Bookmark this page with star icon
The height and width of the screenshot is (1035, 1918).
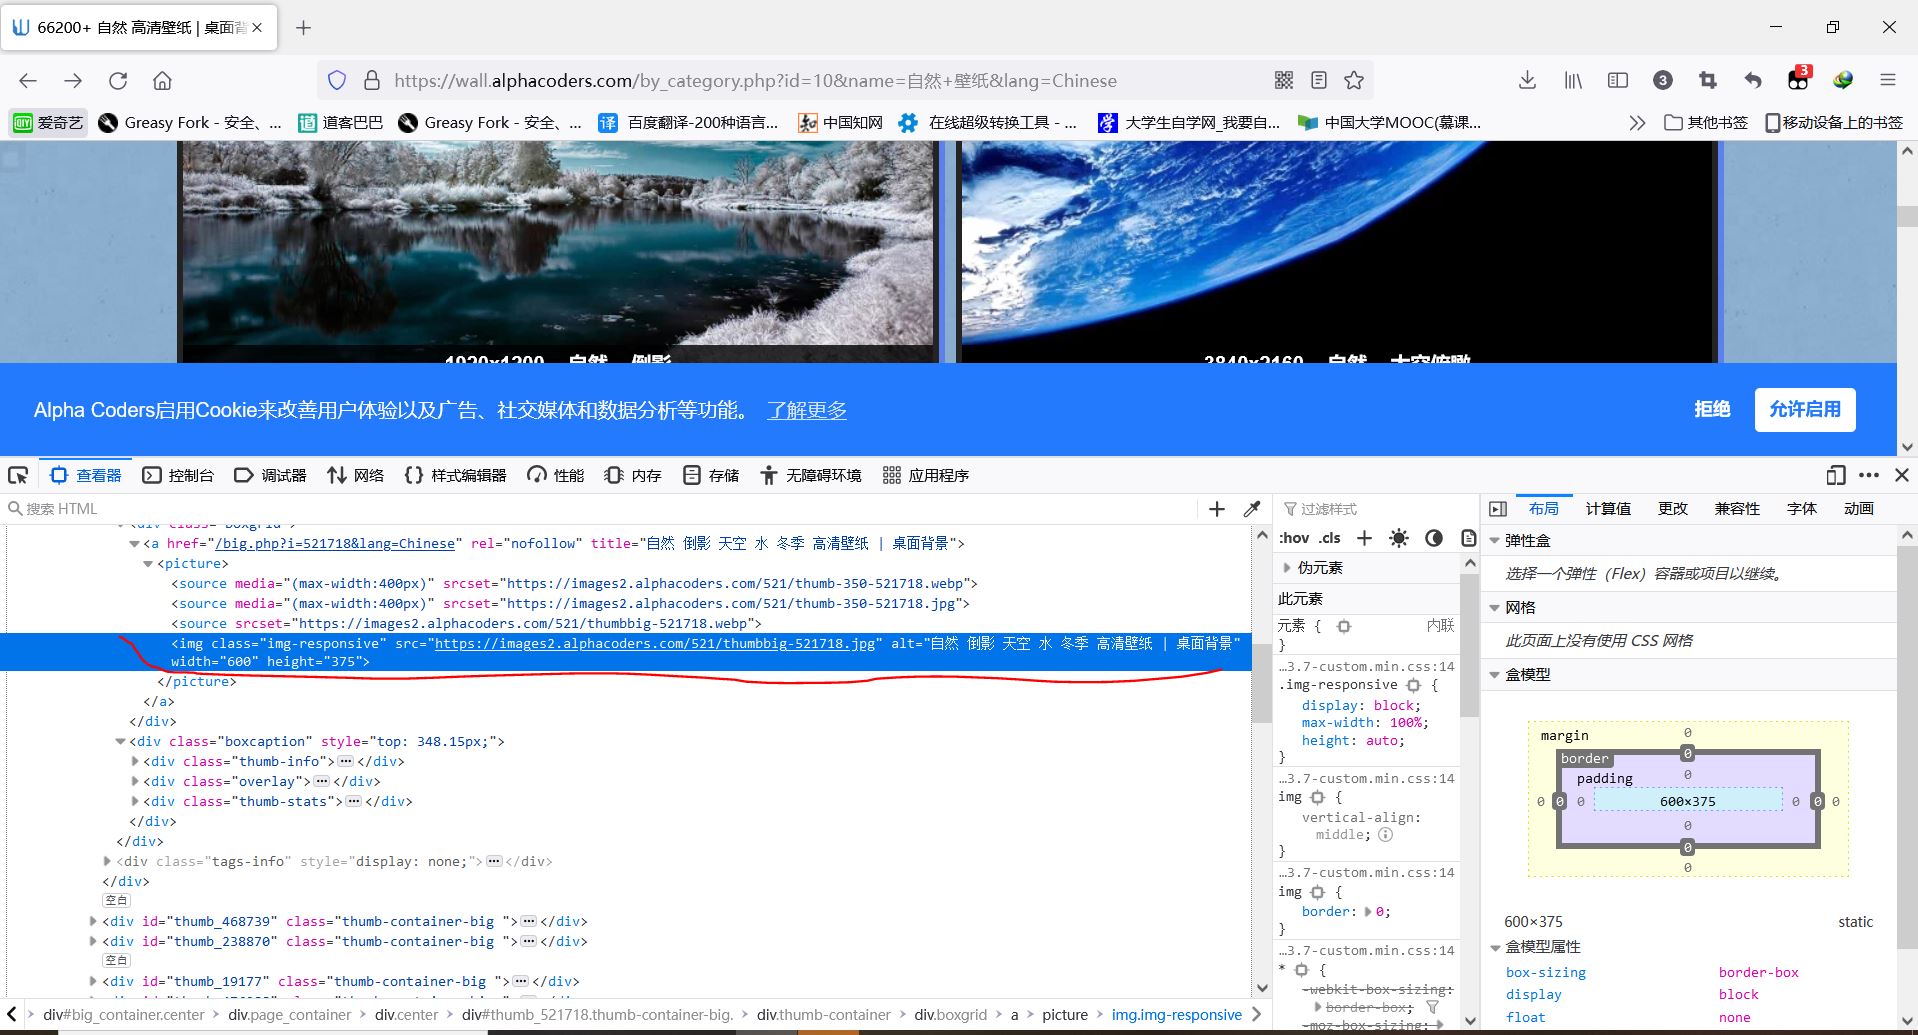click(x=1354, y=81)
